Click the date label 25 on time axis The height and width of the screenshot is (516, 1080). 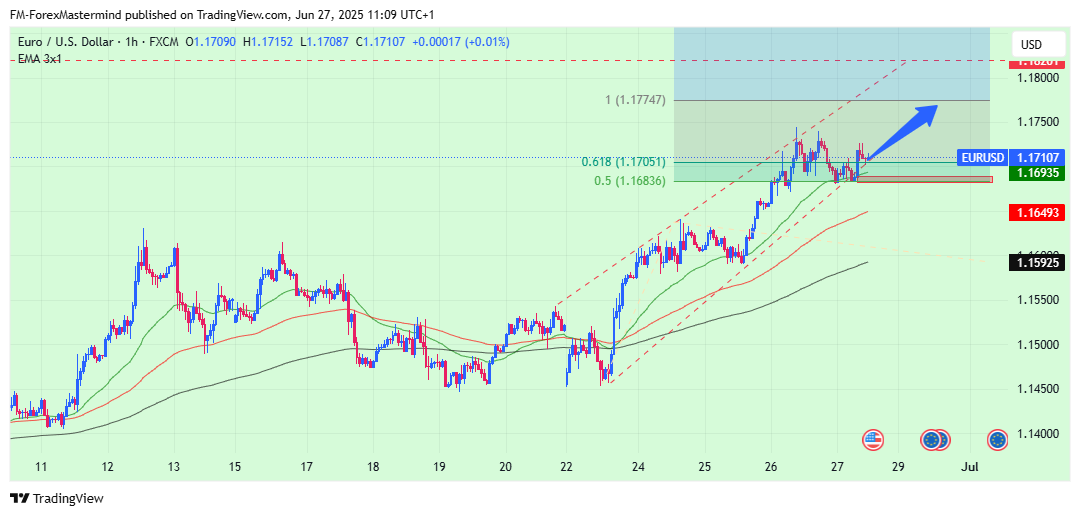pyautogui.click(x=705, y=467)
